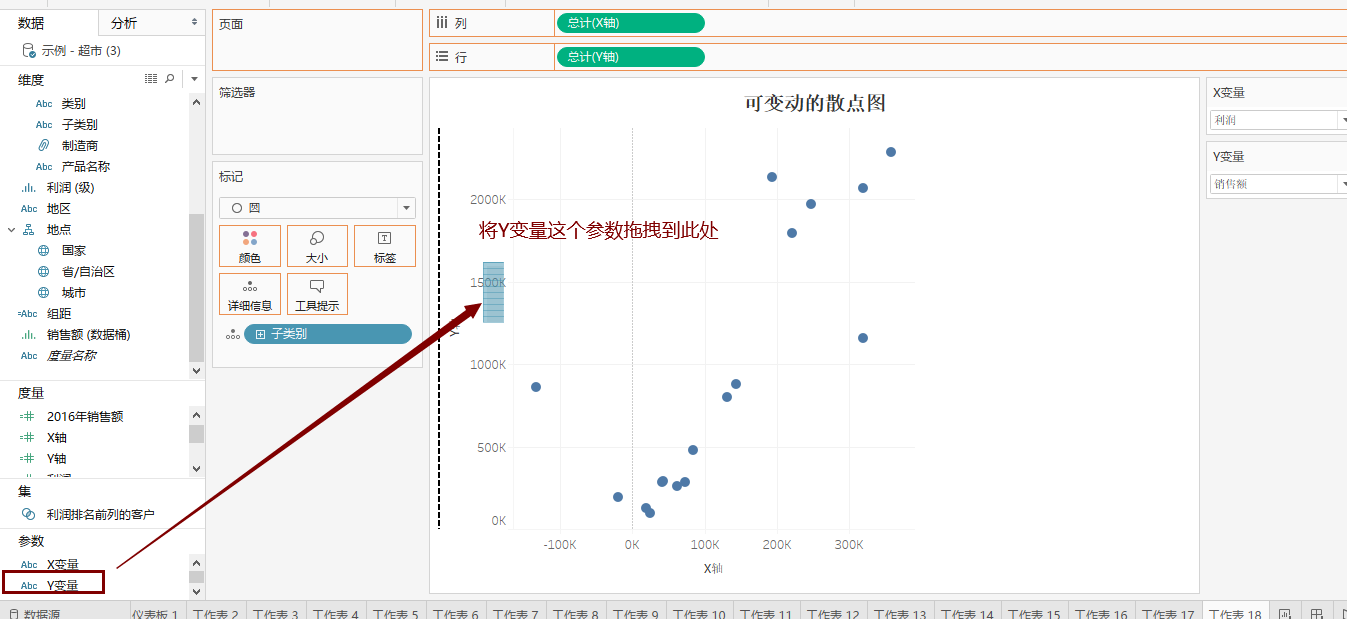1347x619 pixels.
Task: Click the measures list scroll down arrow
Action: [x=196, y=468]
